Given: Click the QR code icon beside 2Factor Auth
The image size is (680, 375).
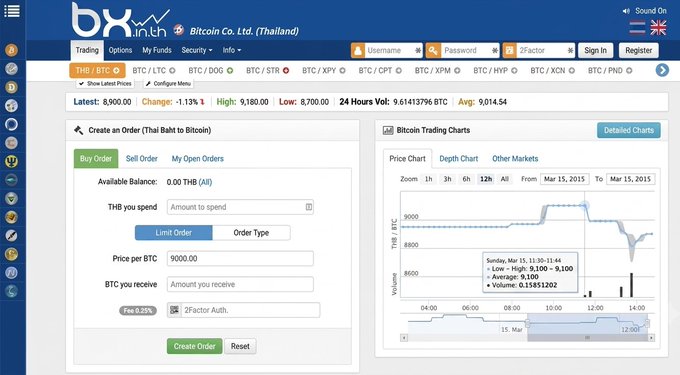Looking at the screenshot, I should 174,310.
